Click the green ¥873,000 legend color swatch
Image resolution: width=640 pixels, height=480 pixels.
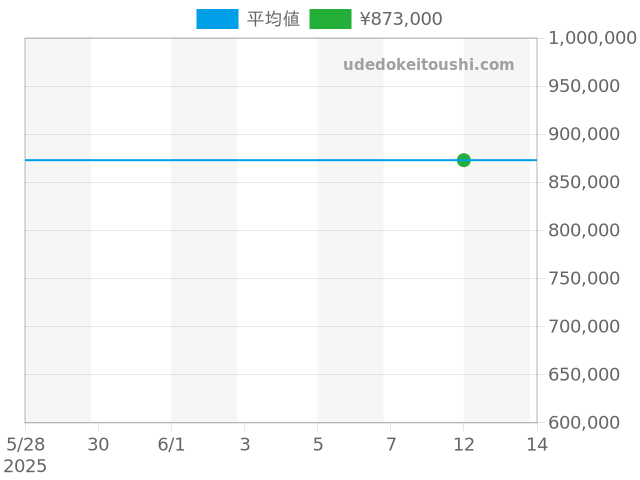click(330, 19)
